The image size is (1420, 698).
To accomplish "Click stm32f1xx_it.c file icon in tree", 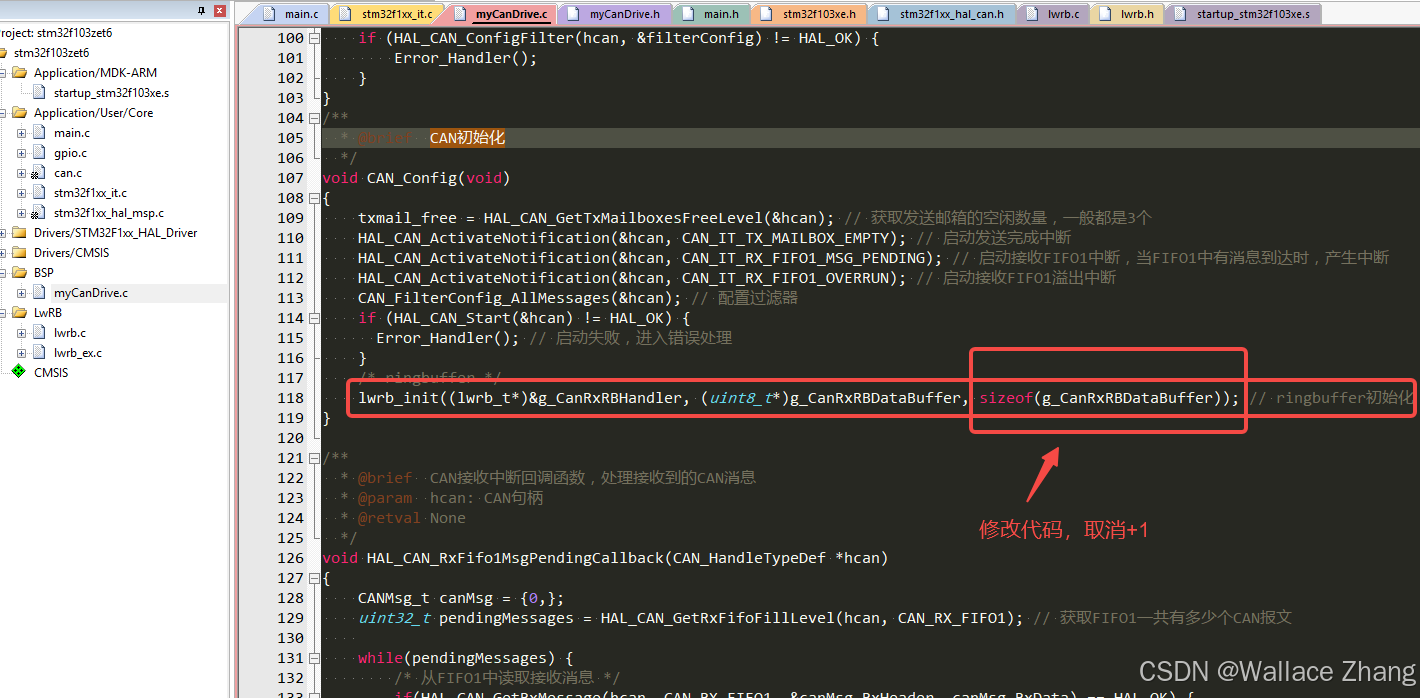I will (38, 193).
